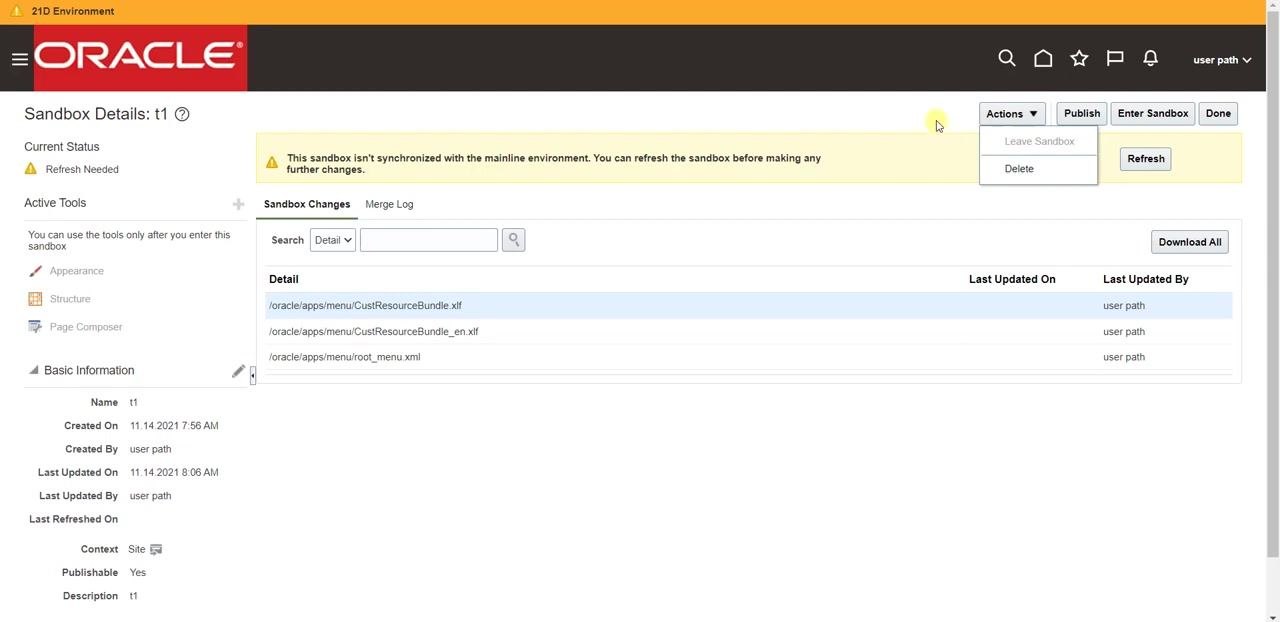
Task: Open the Detail search field dropdown
Action: pyautogui.click(x=332, y=240)
